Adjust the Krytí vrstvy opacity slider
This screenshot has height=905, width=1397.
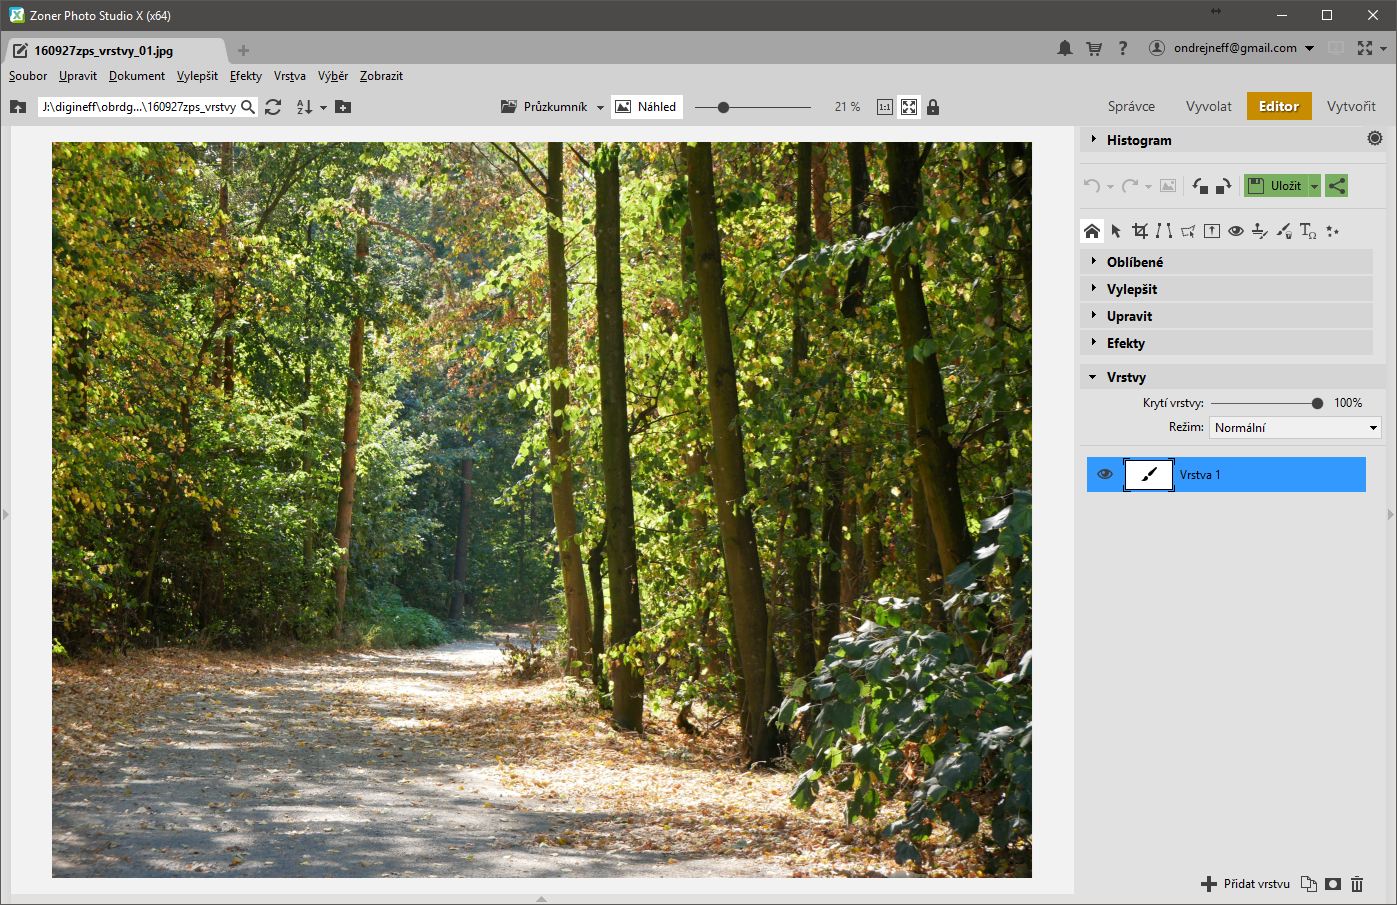(1317, 403)
